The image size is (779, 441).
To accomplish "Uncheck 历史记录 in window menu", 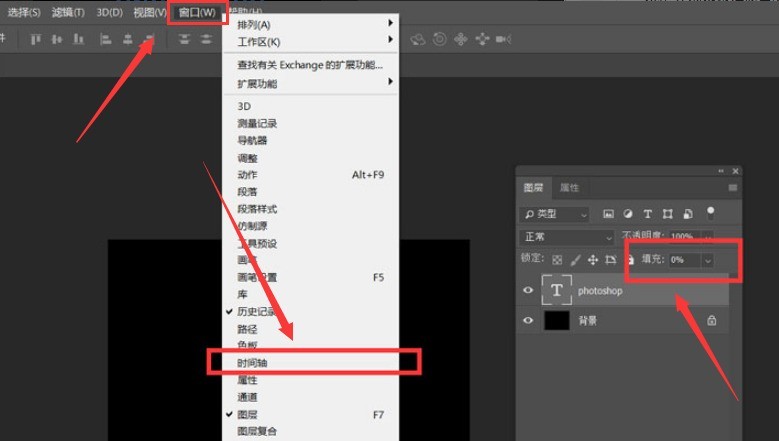I will [310, 311].
